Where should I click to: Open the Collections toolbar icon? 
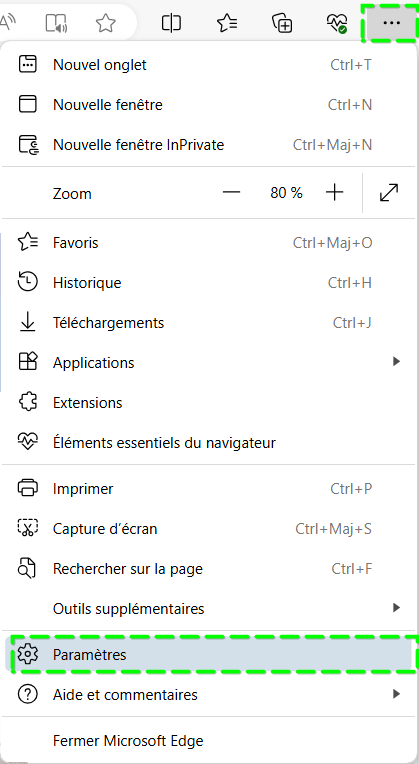(x=282, y=23)
